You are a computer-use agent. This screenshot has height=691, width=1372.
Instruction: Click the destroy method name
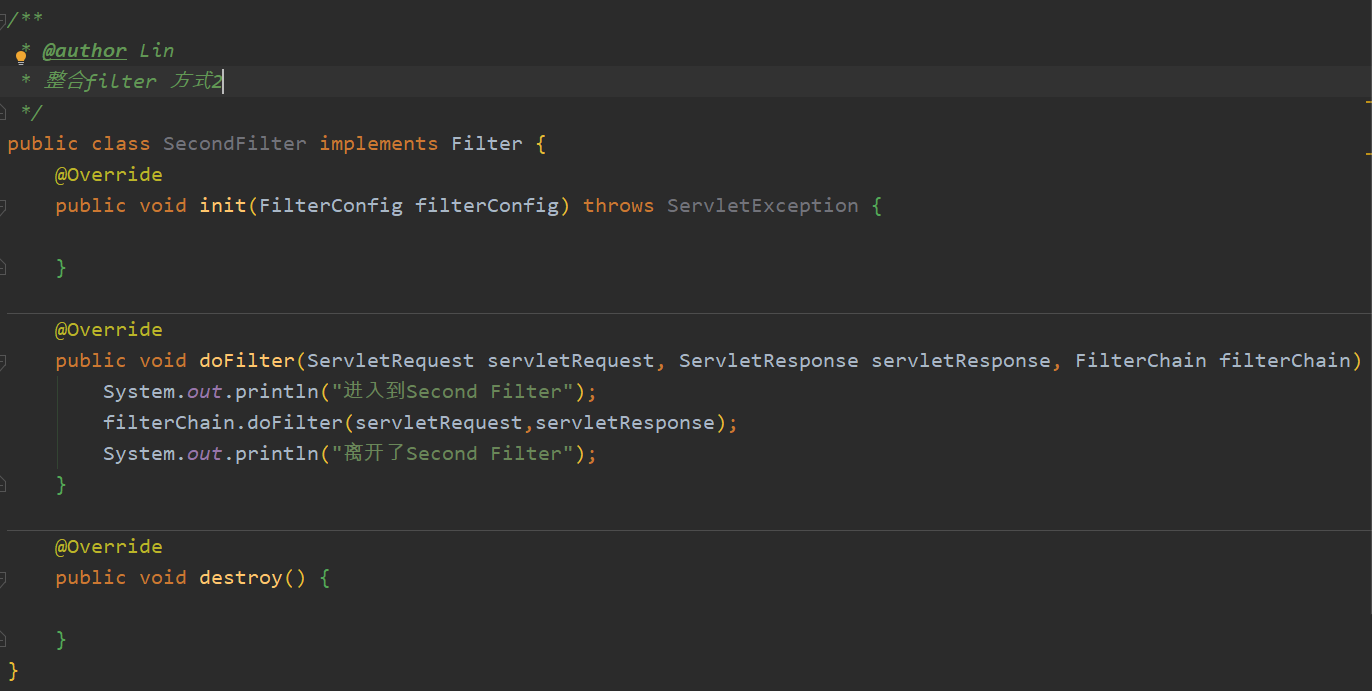click(241, 578)
